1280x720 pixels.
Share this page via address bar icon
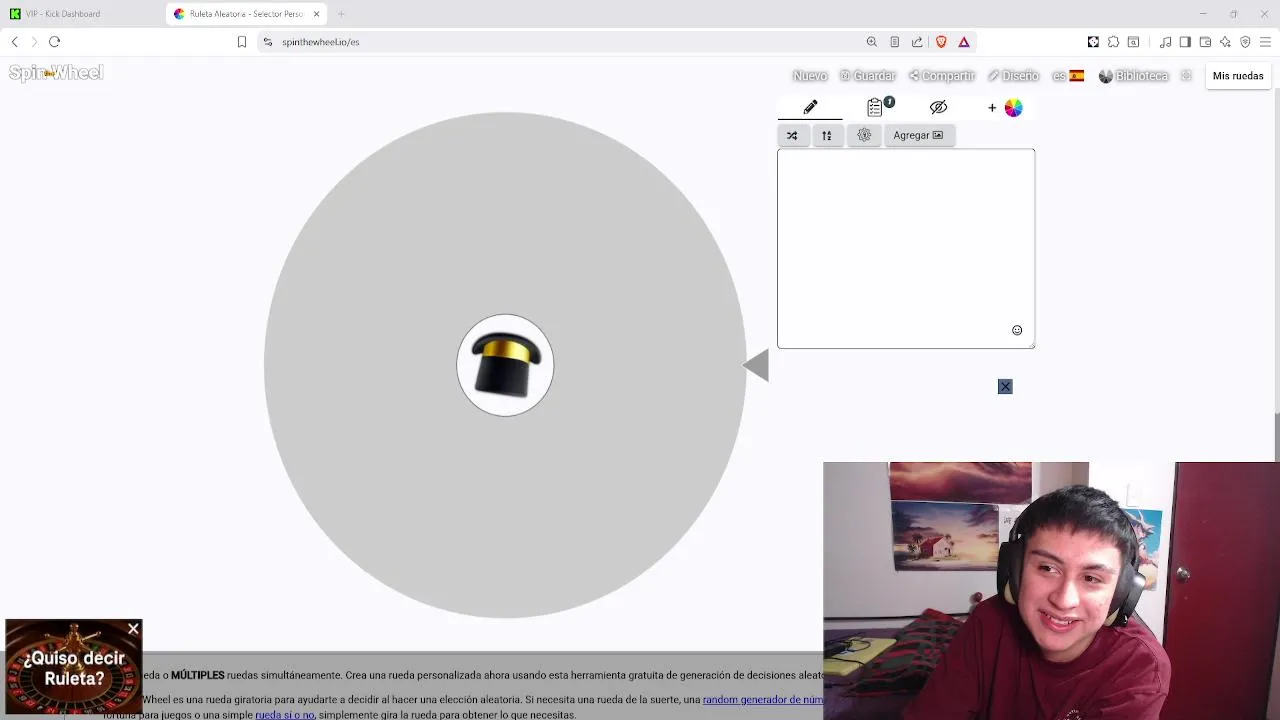(917, 42)
